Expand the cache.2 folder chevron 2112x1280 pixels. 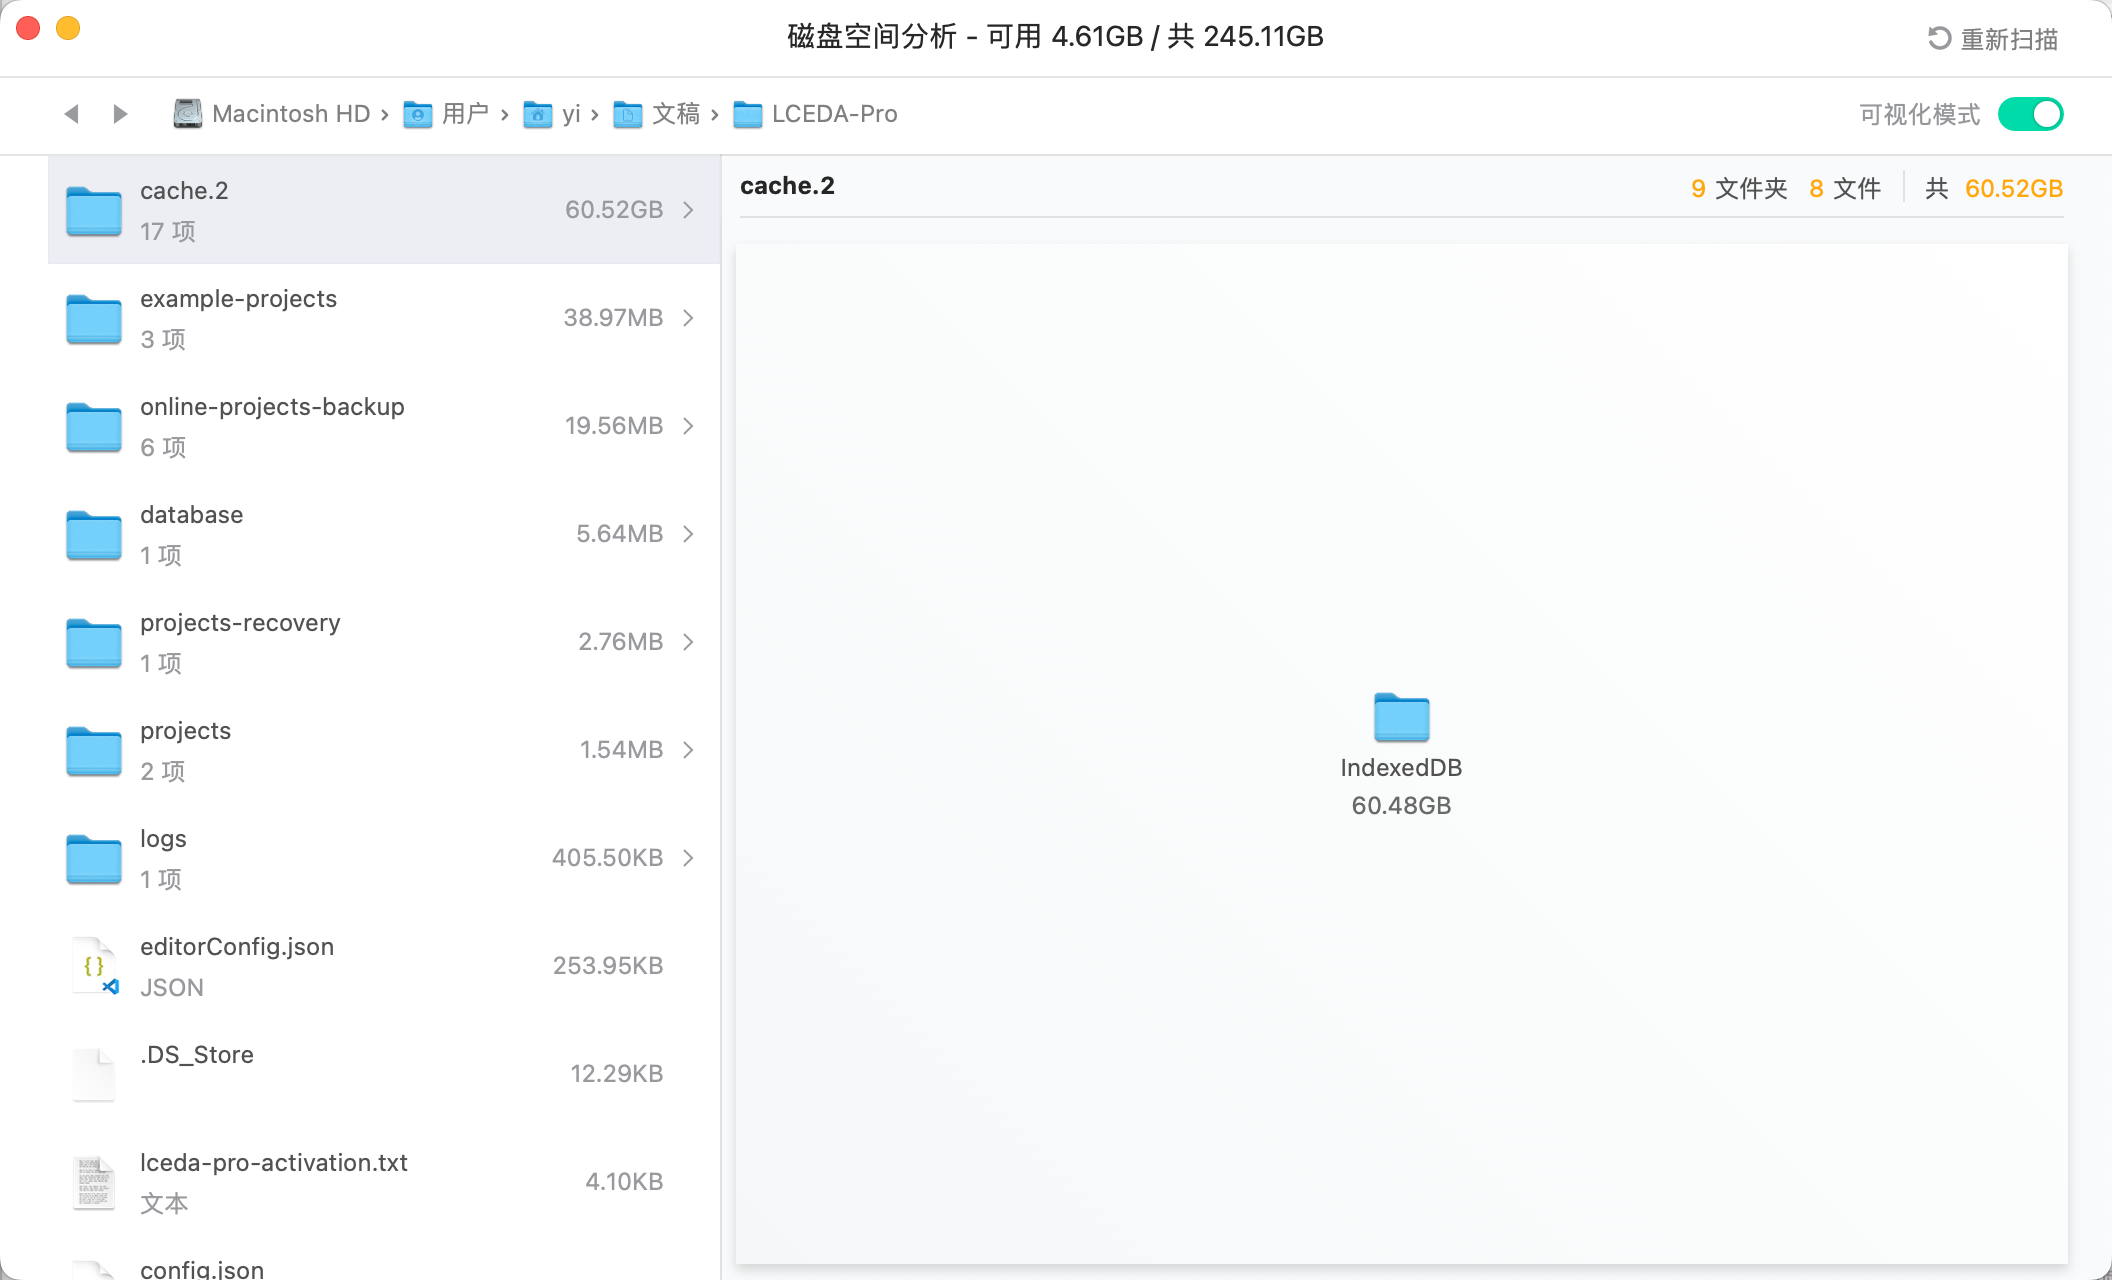click(688, 210)
